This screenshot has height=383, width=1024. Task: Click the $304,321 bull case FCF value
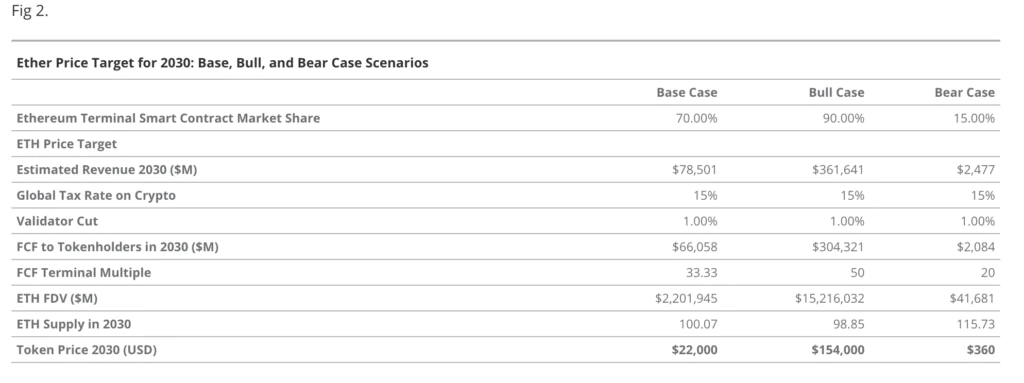pos(838,246)
